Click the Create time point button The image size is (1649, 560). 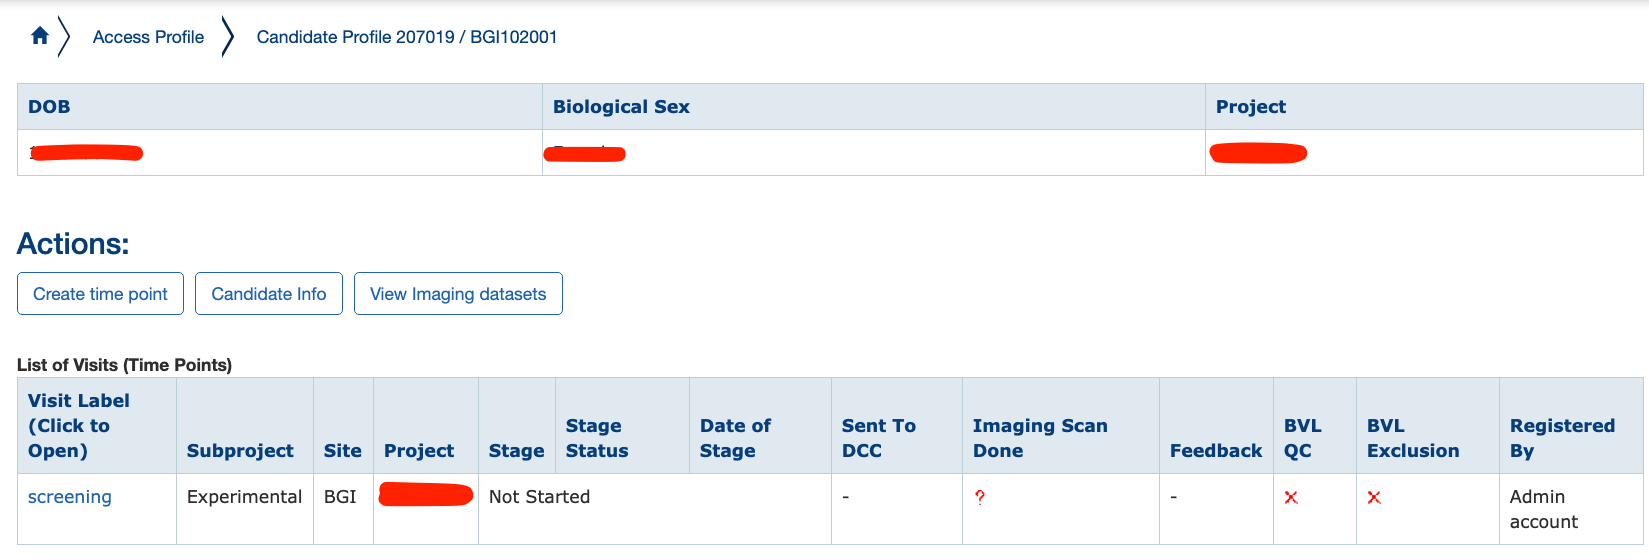pyautogui.click(x=100, y=294)
